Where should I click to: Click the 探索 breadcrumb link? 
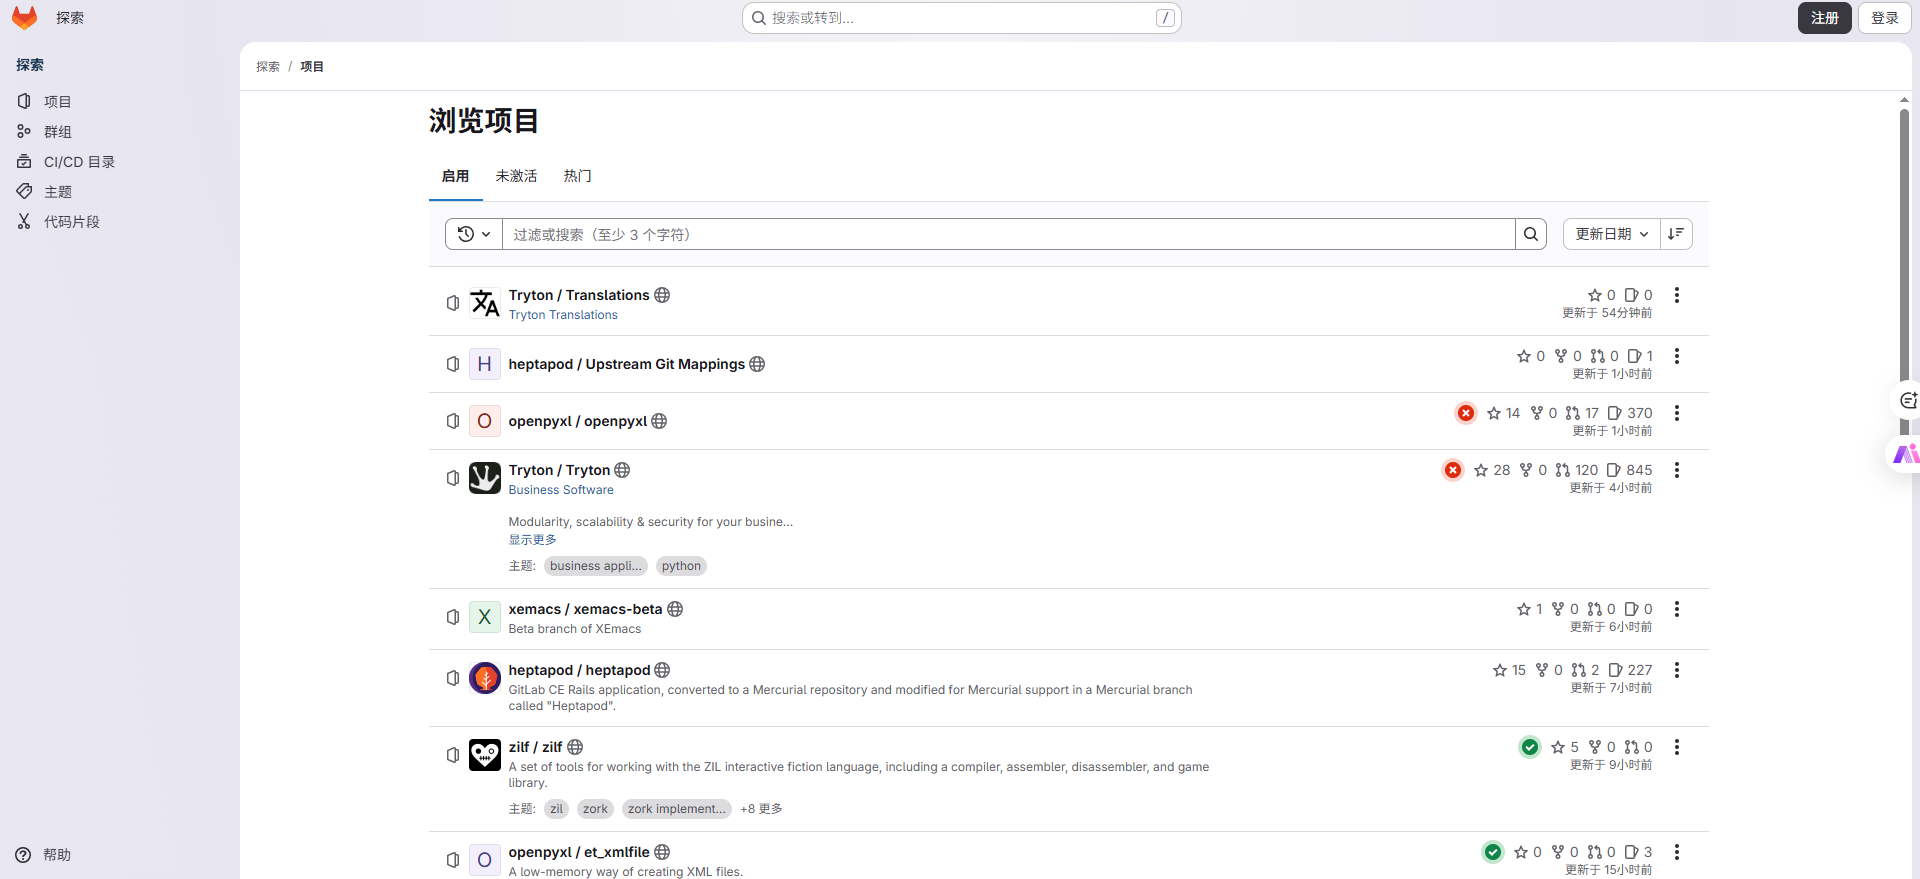coord(268,66)
